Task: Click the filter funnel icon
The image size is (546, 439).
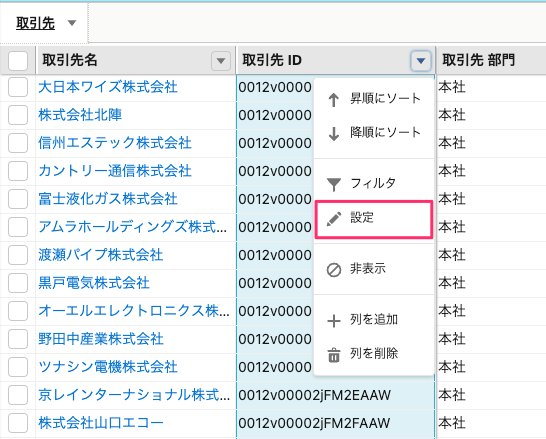Action: click(334, 184)
